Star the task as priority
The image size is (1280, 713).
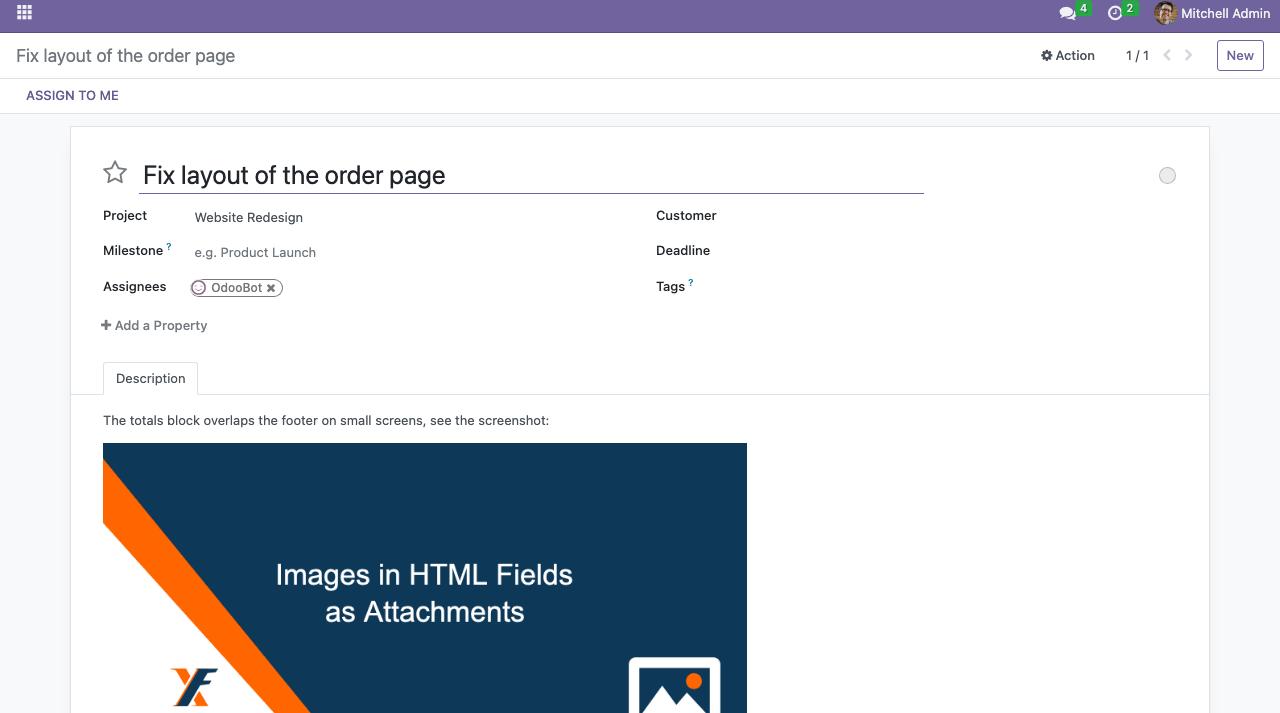[x=115, y=173]
